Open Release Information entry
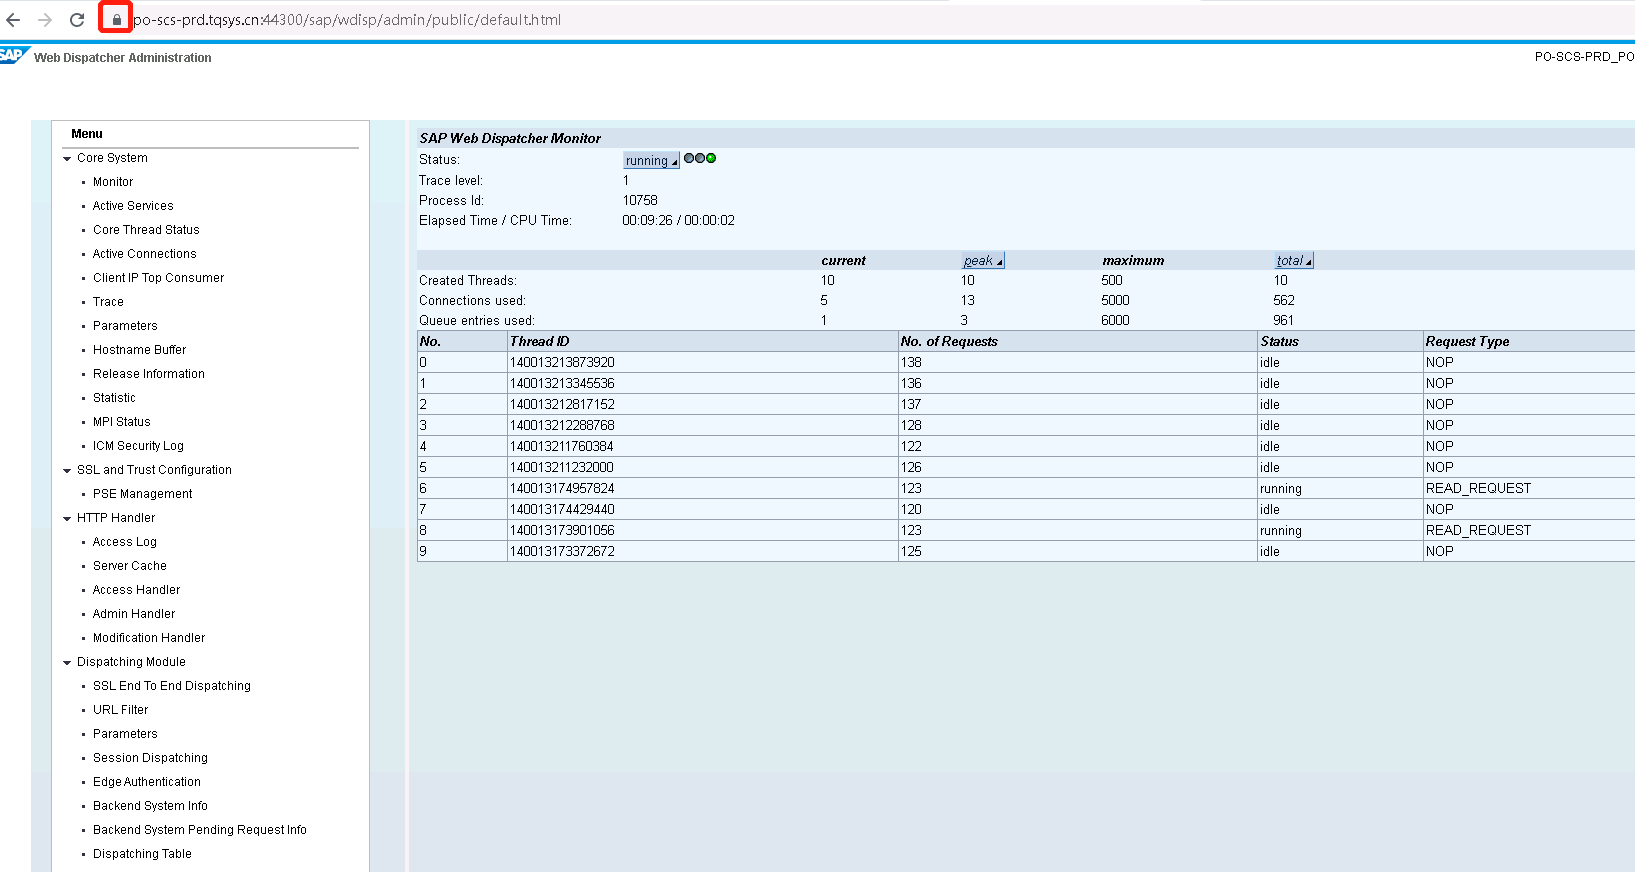Viewport: 1635px width, 872px height. coord(149,374)
